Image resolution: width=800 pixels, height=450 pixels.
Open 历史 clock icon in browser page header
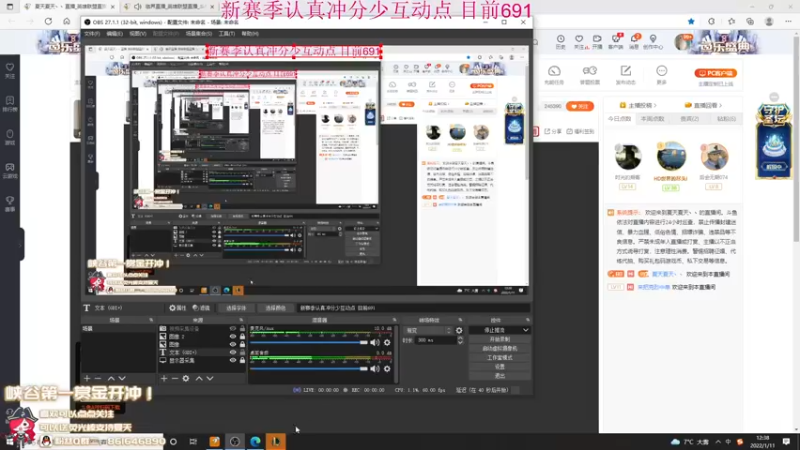tap(561, 41)
